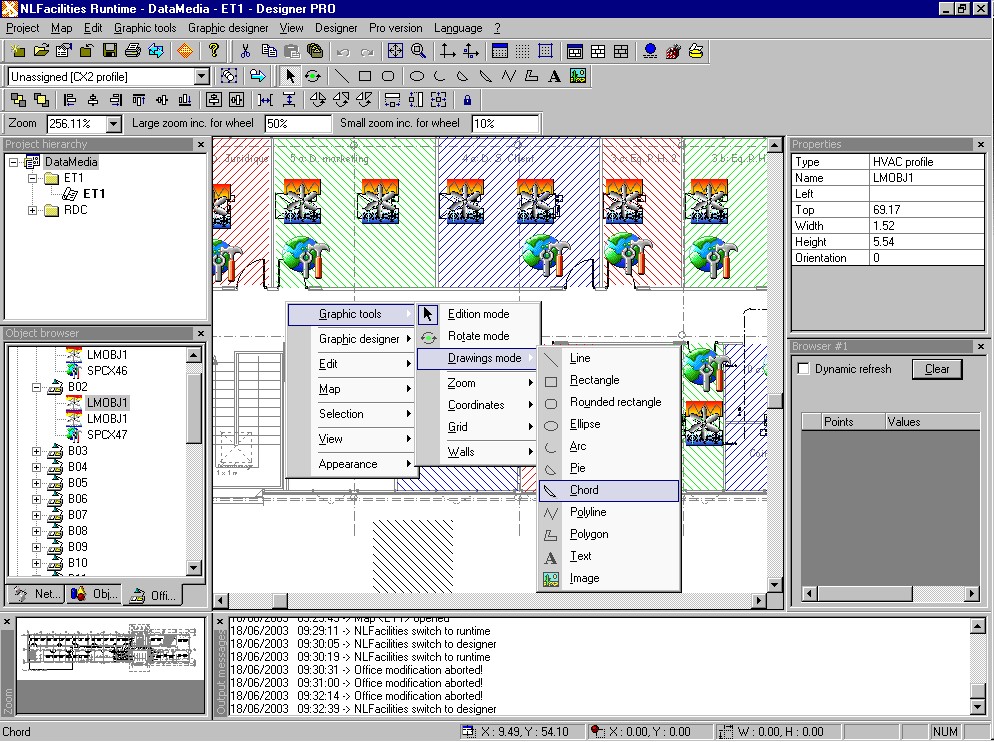The image size is (994, 742).
Task: Choose Chord from the Drawings mode submenu
Action: [x=584, y=490]
